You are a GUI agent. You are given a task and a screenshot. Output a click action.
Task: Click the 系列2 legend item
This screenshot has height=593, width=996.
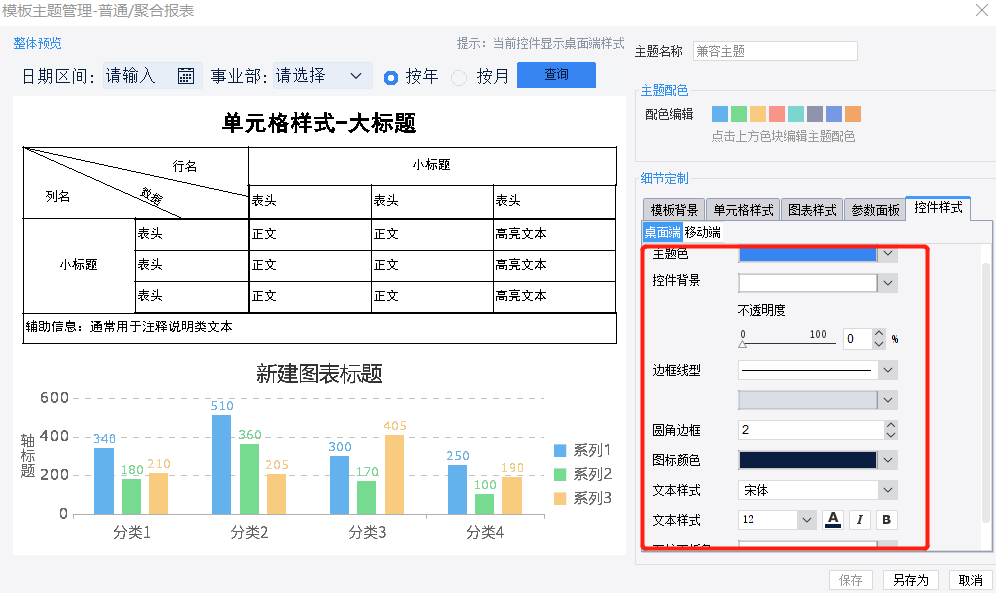(x=582, y=474)
